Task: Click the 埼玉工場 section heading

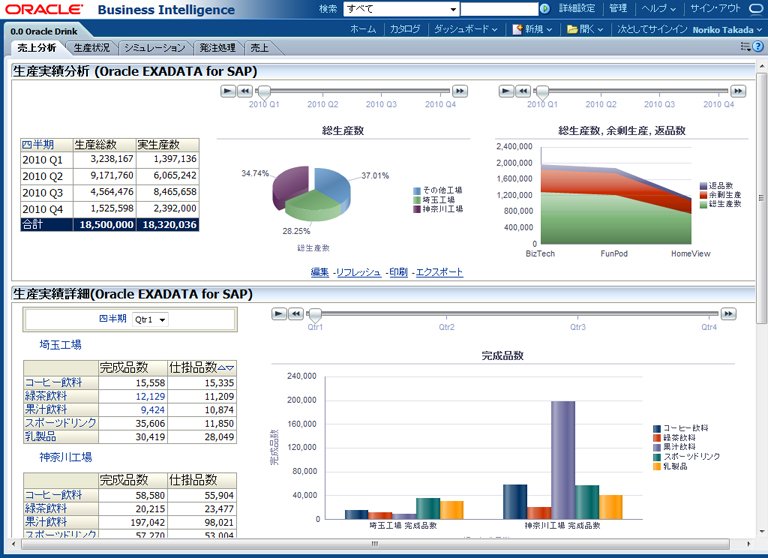Action: click(x=60, y=345)
